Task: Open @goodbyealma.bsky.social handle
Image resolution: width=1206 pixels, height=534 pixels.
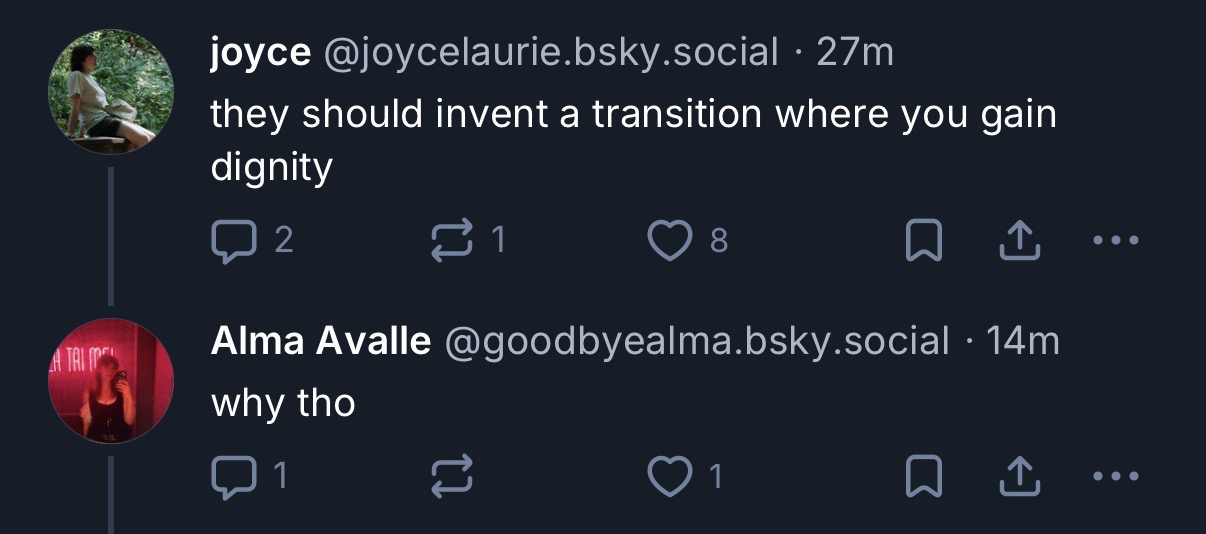Action: tap(695, 342)
